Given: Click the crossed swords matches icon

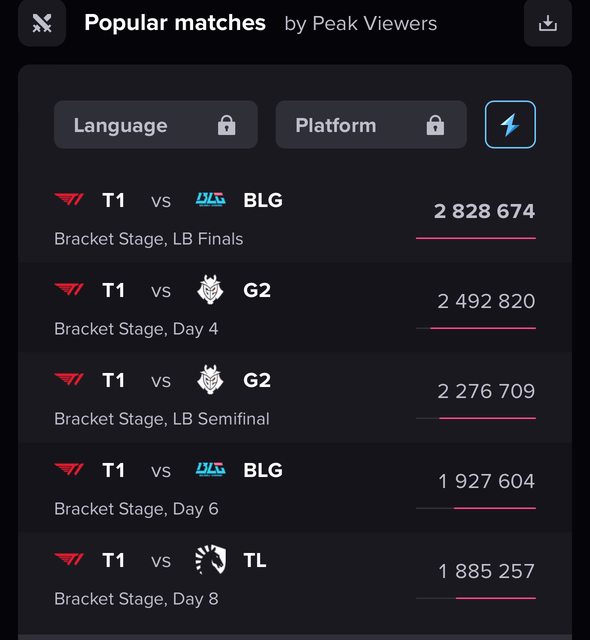Looking at the screenshot, I should (x=42, y=23).
